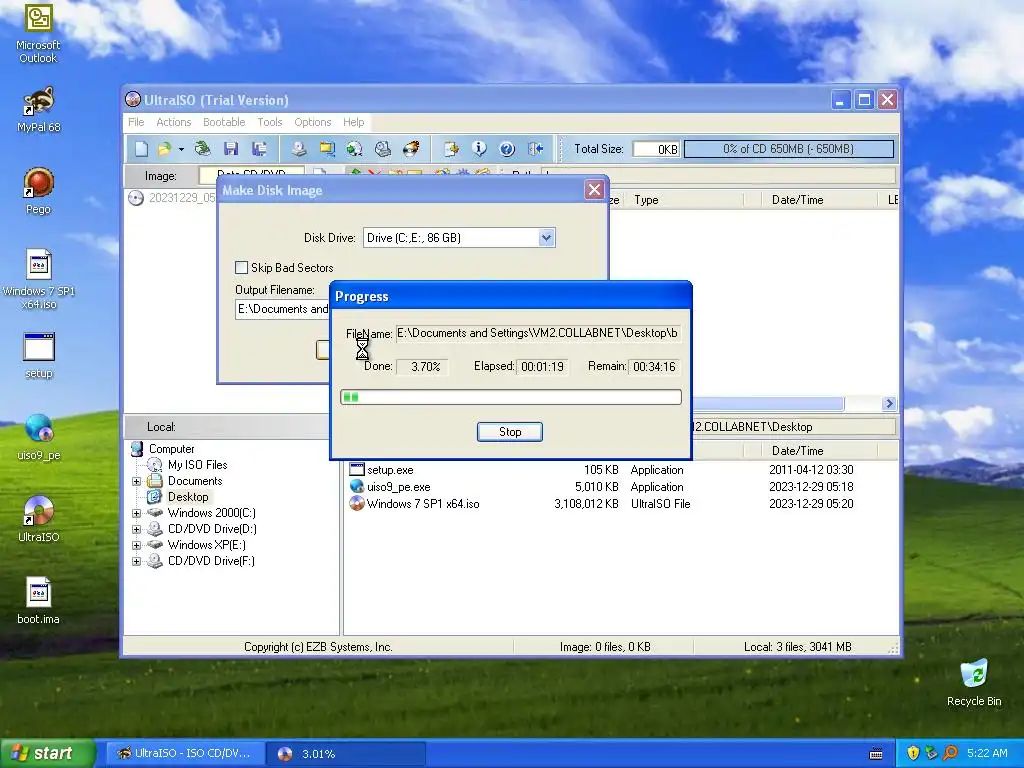Select Computer in the local tree
This screenshot has width=1024, height=768.
pyautogui.click(x=171, y=449)
